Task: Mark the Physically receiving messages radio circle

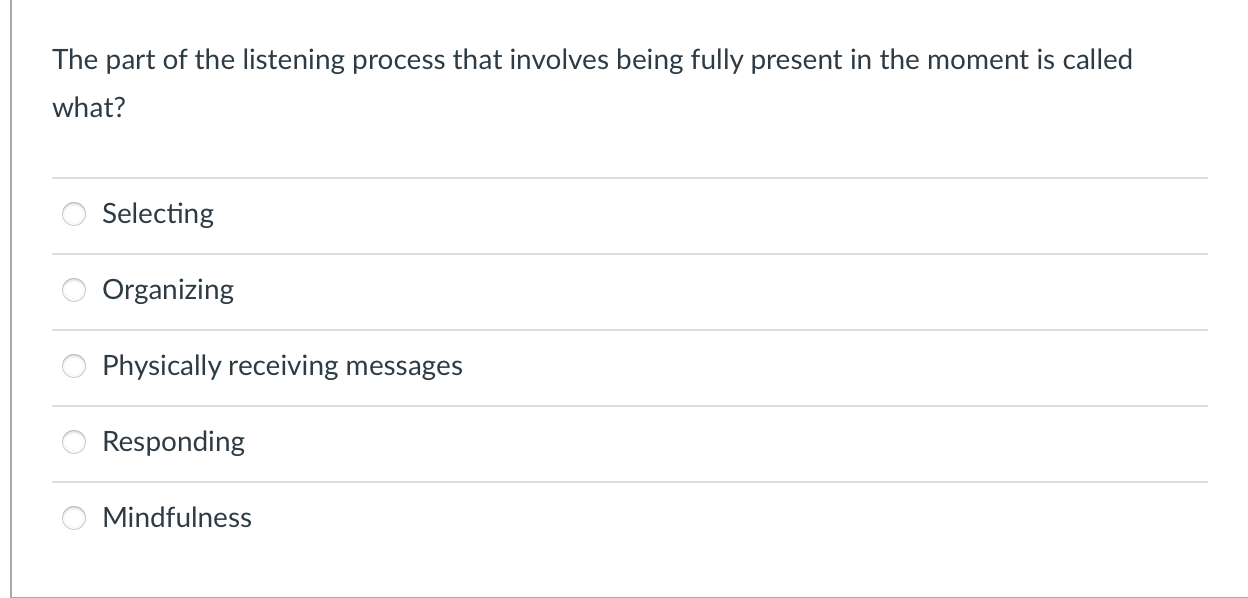Action: (x=76, y=367)
